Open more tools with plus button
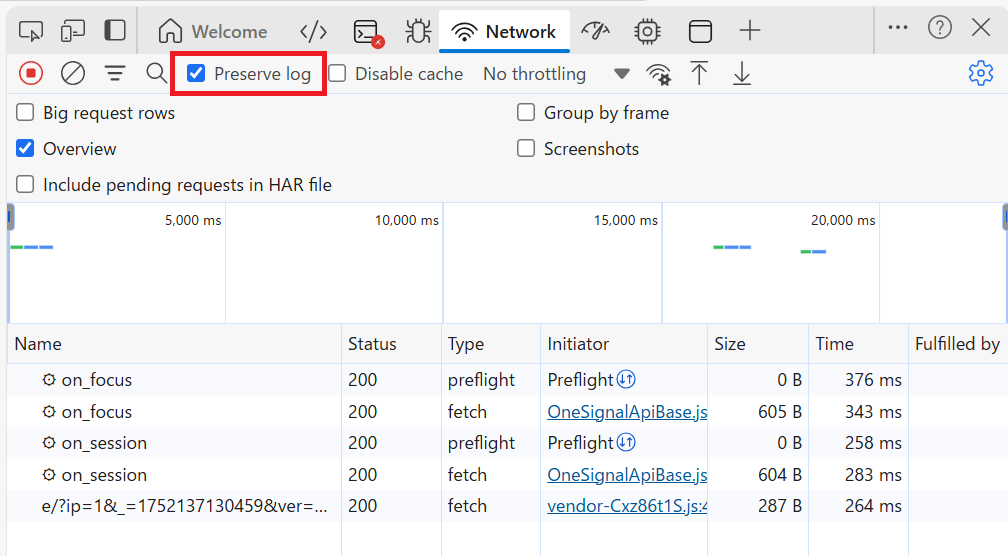The height and width of the screenshot is (556, 1008). coord(749,31)
